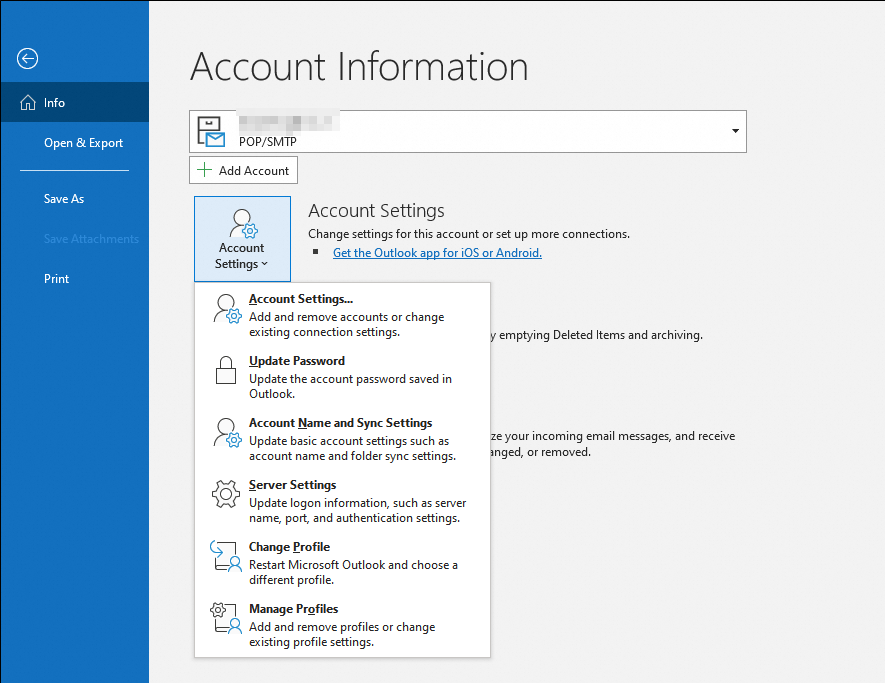Click the POP/SMTP account type label
The image size is (885, 683).
[x=268, y=142]
